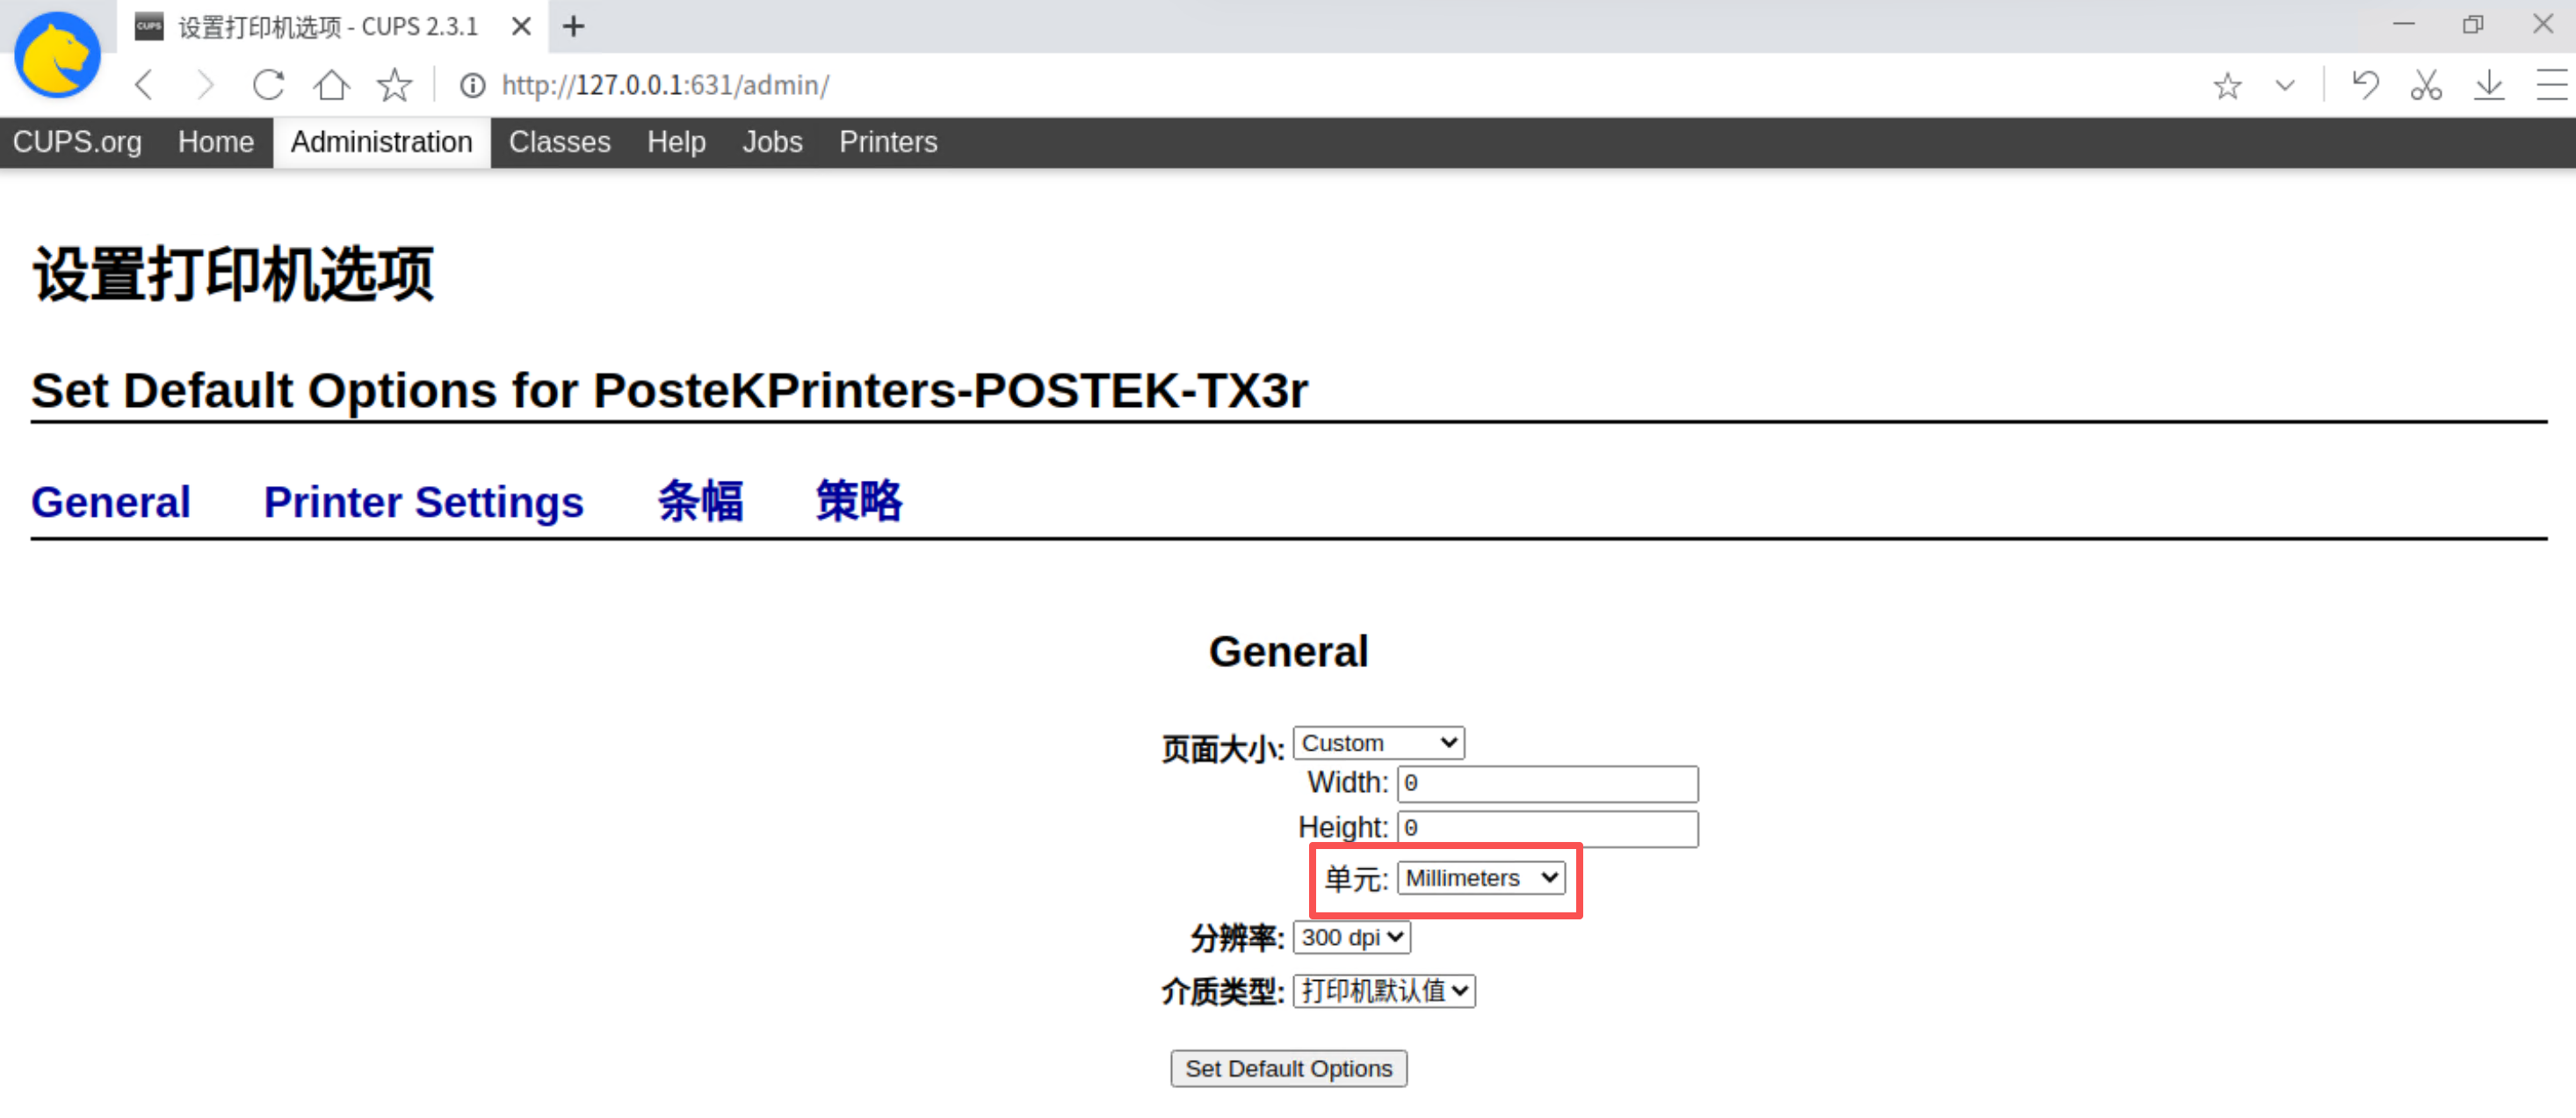
Task: Open the 分辨率 300 dpi dropdown
Action: point(1352,938)
